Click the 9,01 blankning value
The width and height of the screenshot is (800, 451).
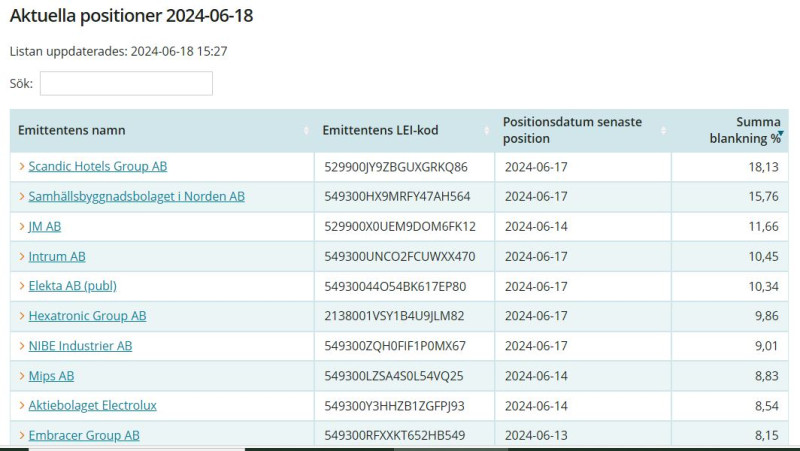[x=767, y=346]
